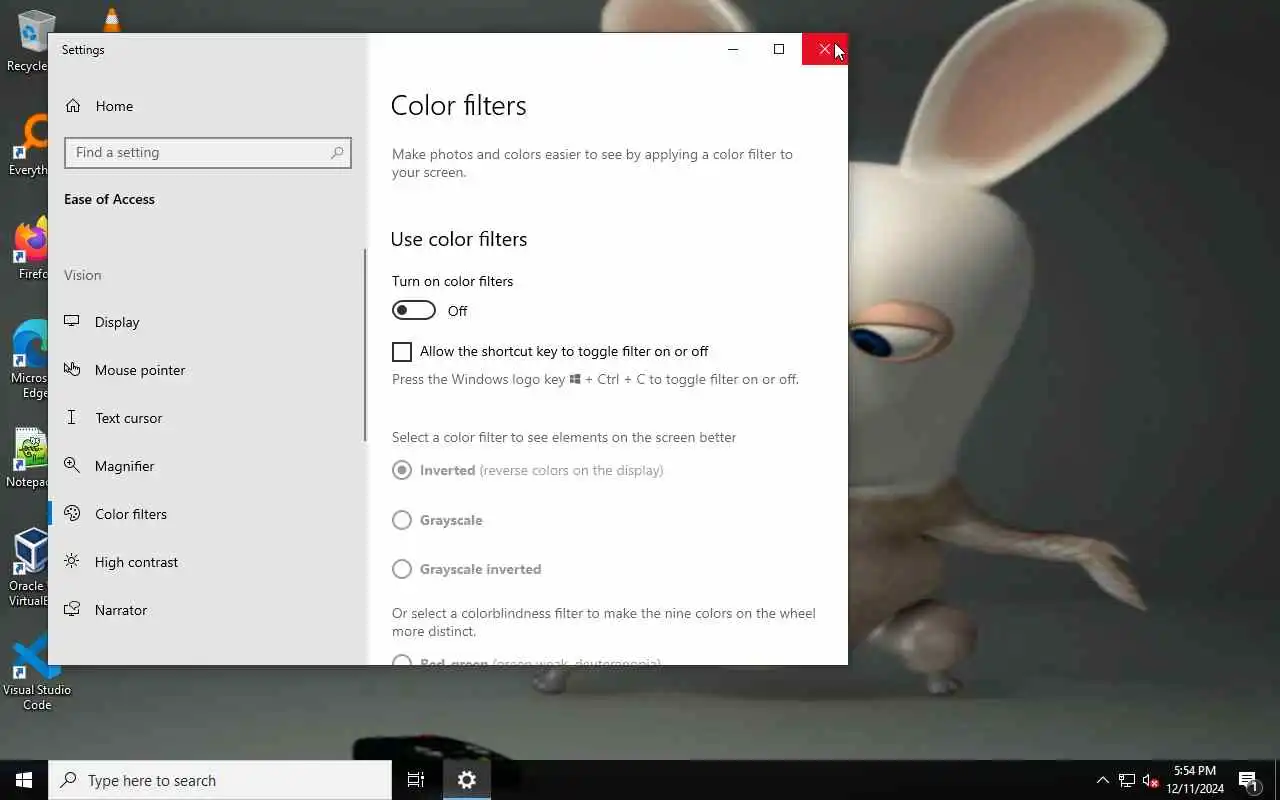Click the sidebar vertical scrollbar
This screenshot has height=800, width=1280.
tap(365, 345)
